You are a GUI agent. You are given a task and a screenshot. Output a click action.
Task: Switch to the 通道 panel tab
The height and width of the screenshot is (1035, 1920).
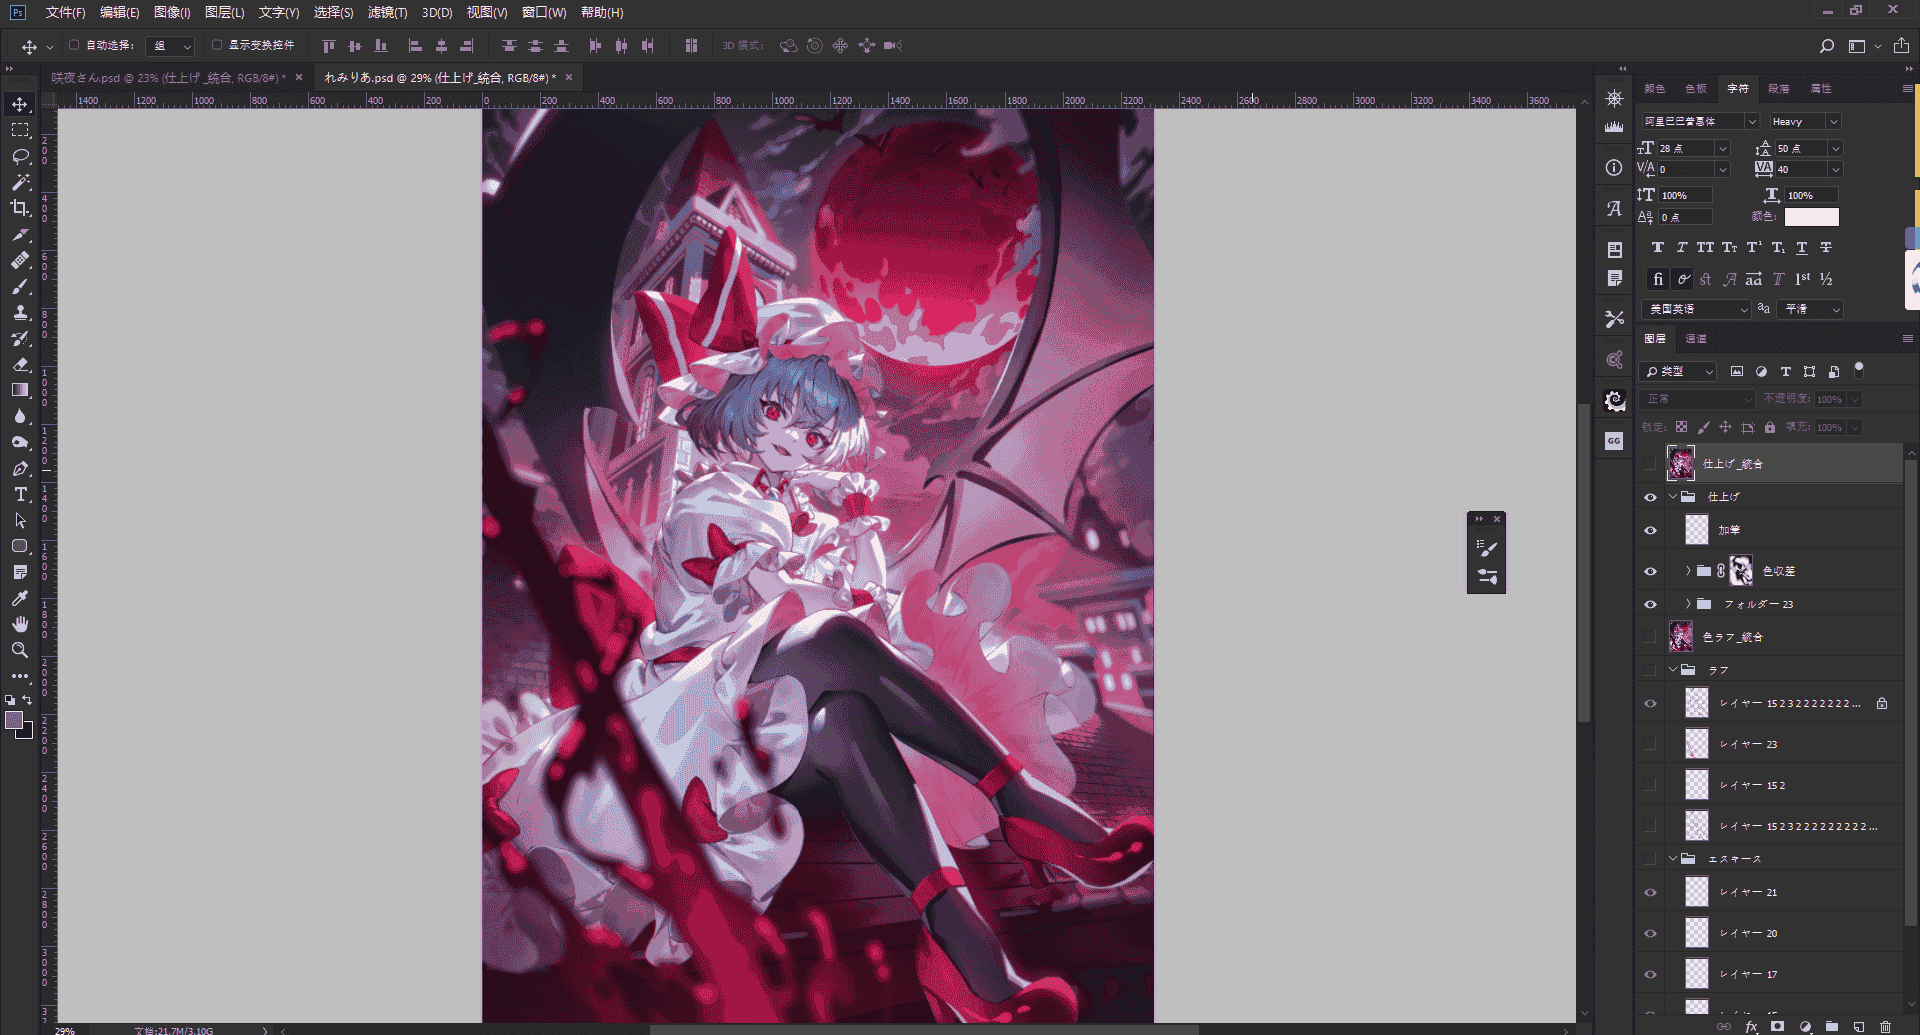pyautogui.click(x=1696, y=339)
